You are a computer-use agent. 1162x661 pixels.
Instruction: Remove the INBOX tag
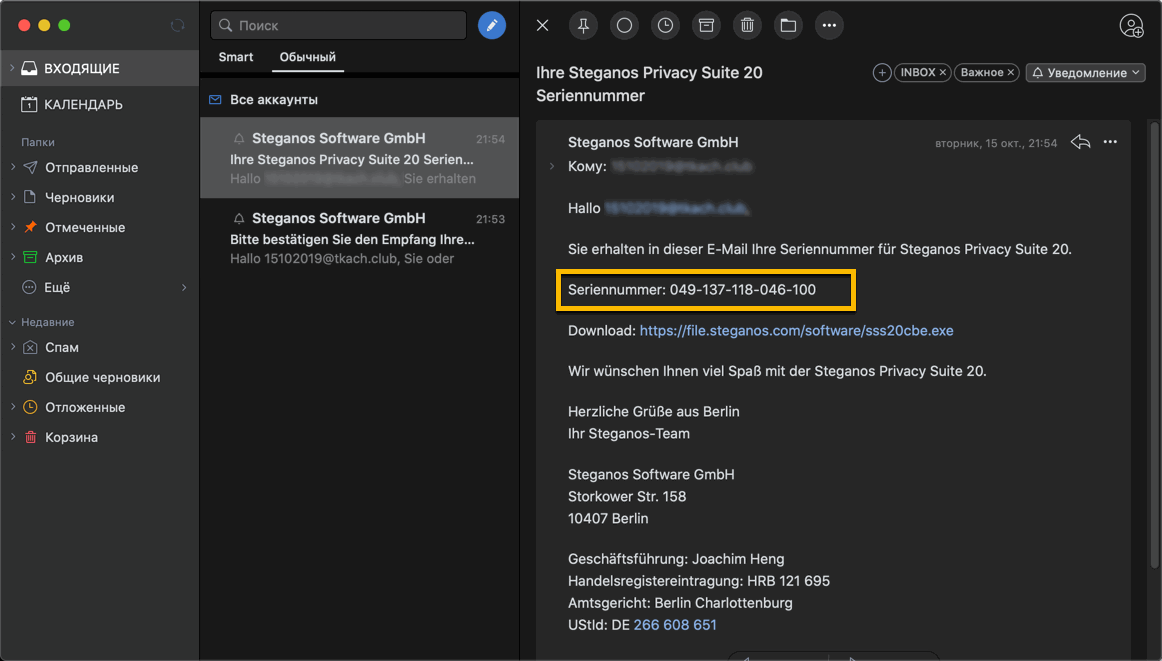tap(943, 73)
